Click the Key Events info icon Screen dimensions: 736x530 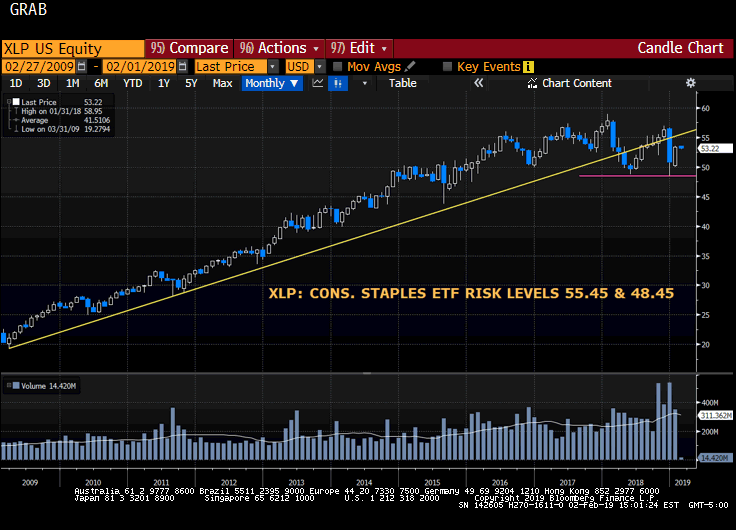tap(529, 67)
